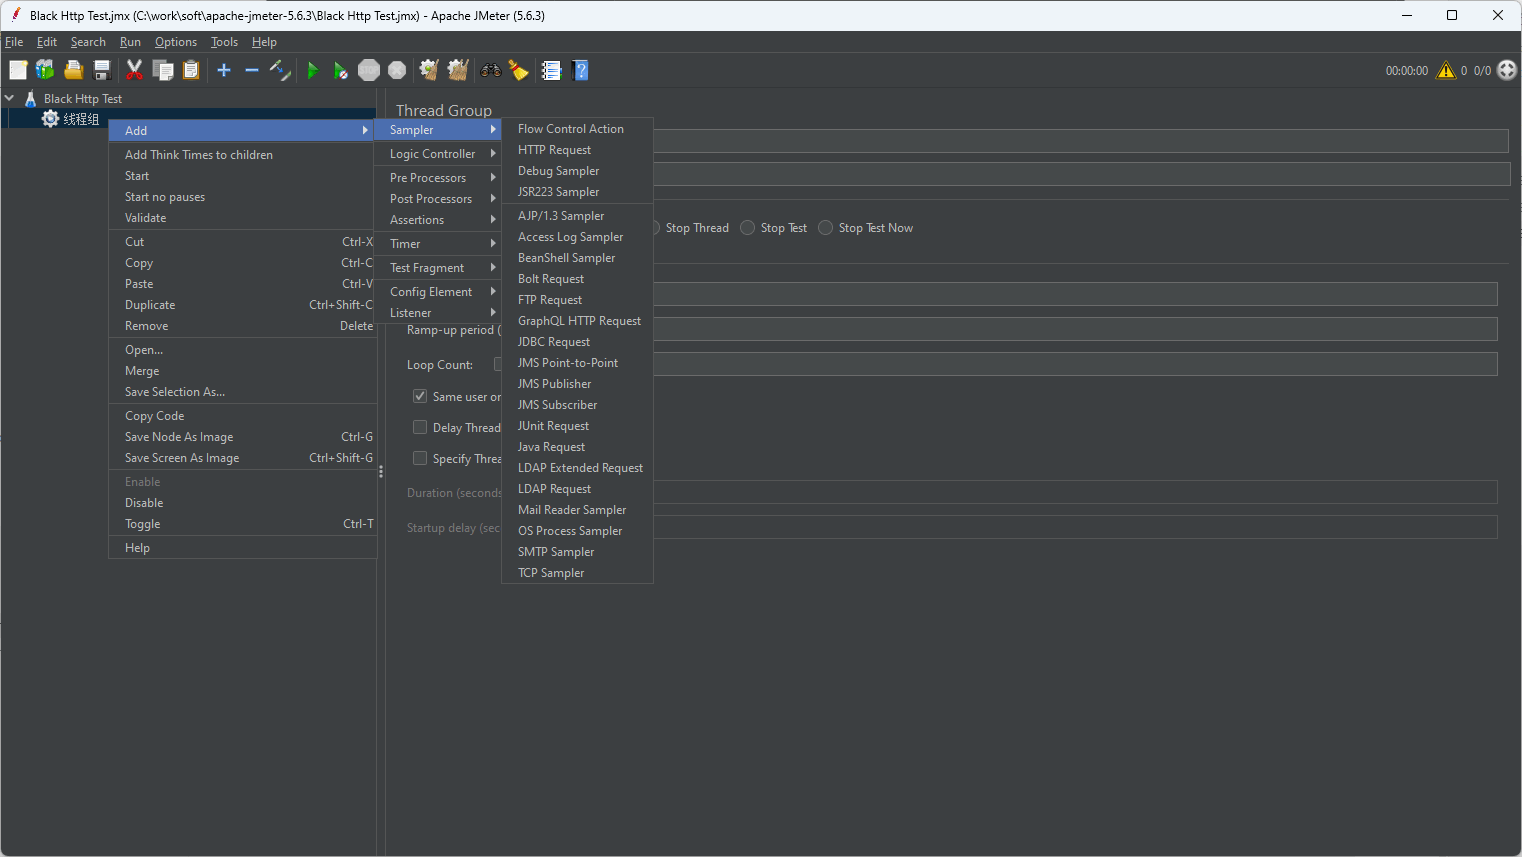1522x857 pixels.
Task: Collapse all nodes with the minus icon
Action: (x=252, y=70)
